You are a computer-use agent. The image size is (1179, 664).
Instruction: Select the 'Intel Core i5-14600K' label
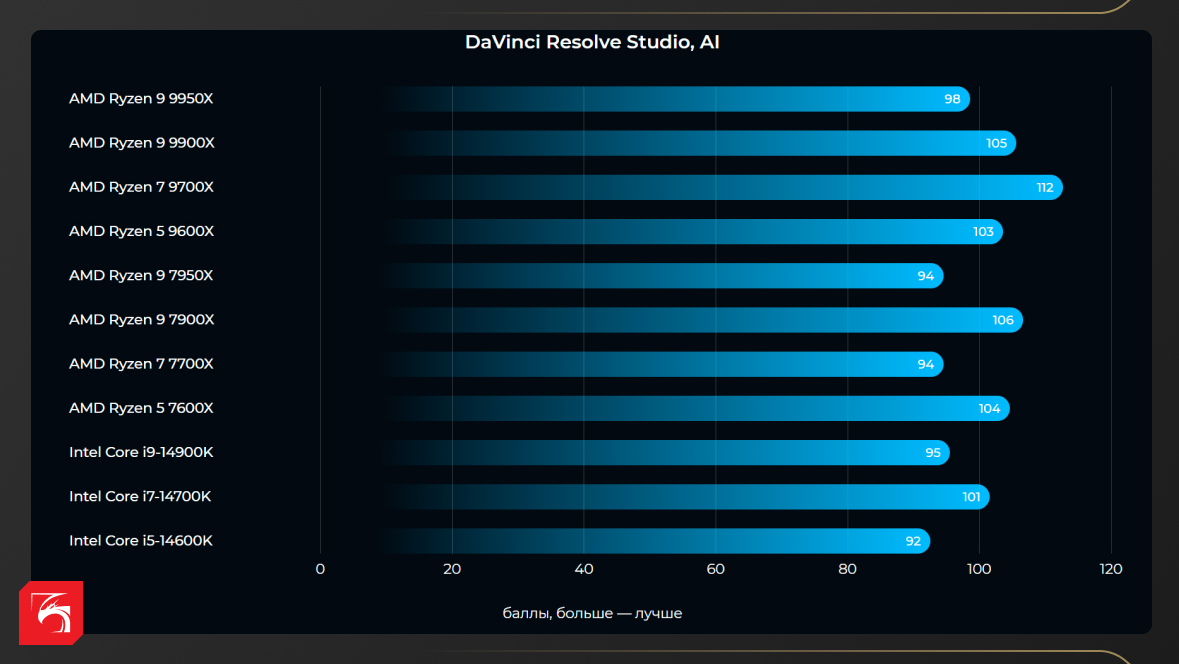tap(141, 541)
